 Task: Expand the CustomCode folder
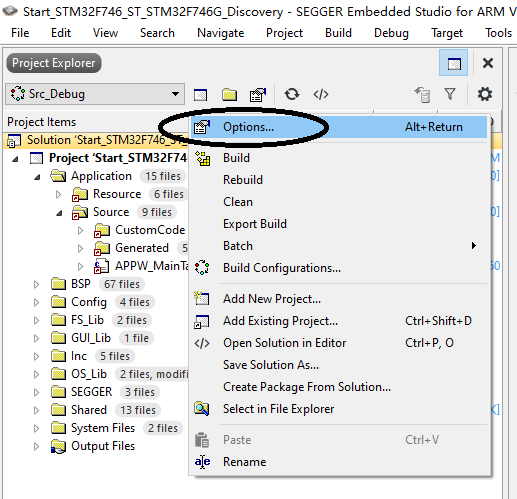click(x=80, y=230)
